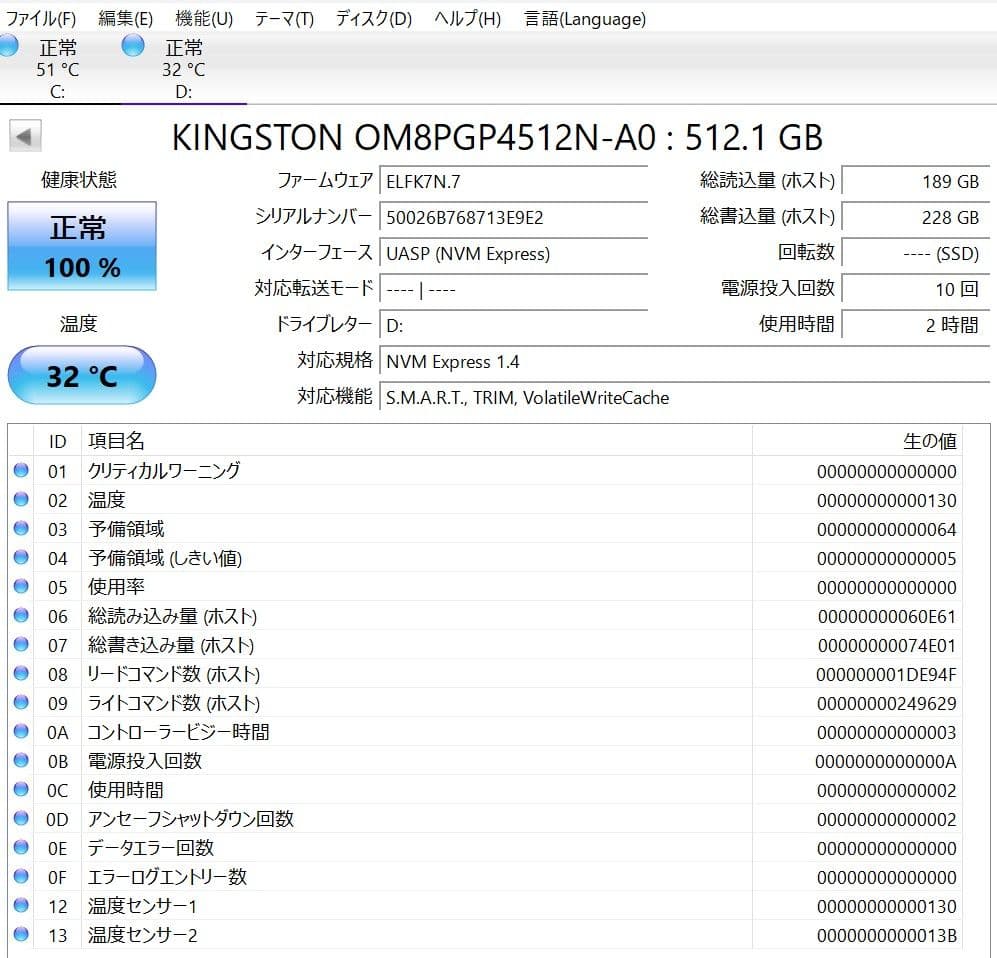Open the テーマ(T) menu
Viewport: 997px width, 958px height.
point(284,18)
